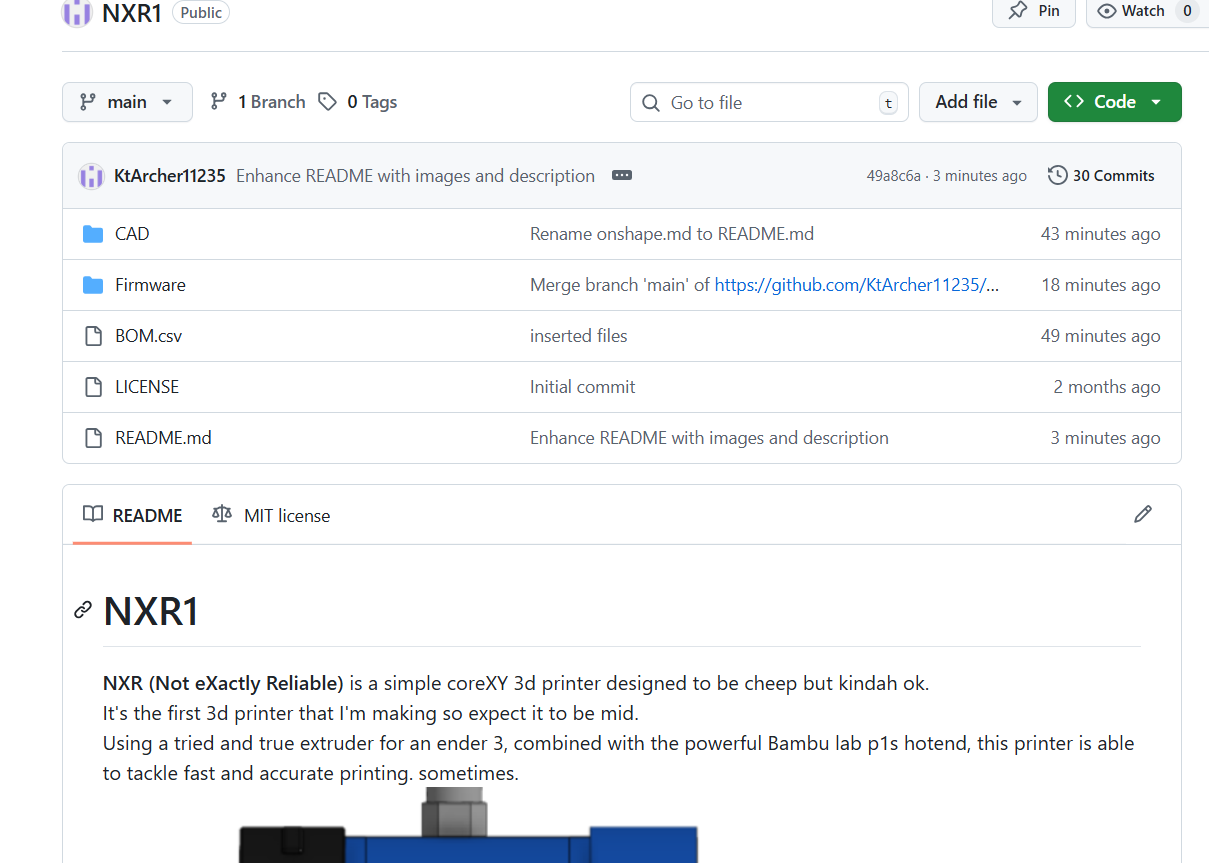Open commit hash 49a8c6a link
1209x863 pixels.
point(893,176)
